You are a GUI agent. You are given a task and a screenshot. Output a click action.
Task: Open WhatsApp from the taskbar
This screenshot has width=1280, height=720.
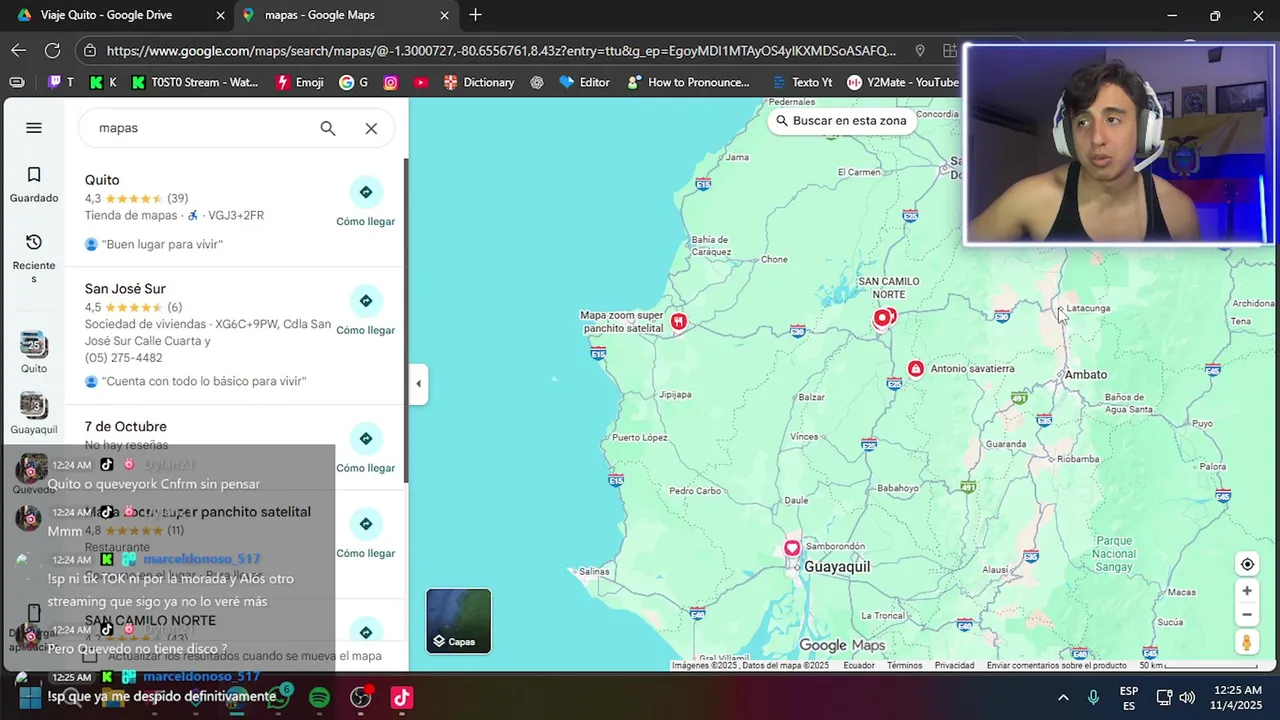[x=278, y=697]
